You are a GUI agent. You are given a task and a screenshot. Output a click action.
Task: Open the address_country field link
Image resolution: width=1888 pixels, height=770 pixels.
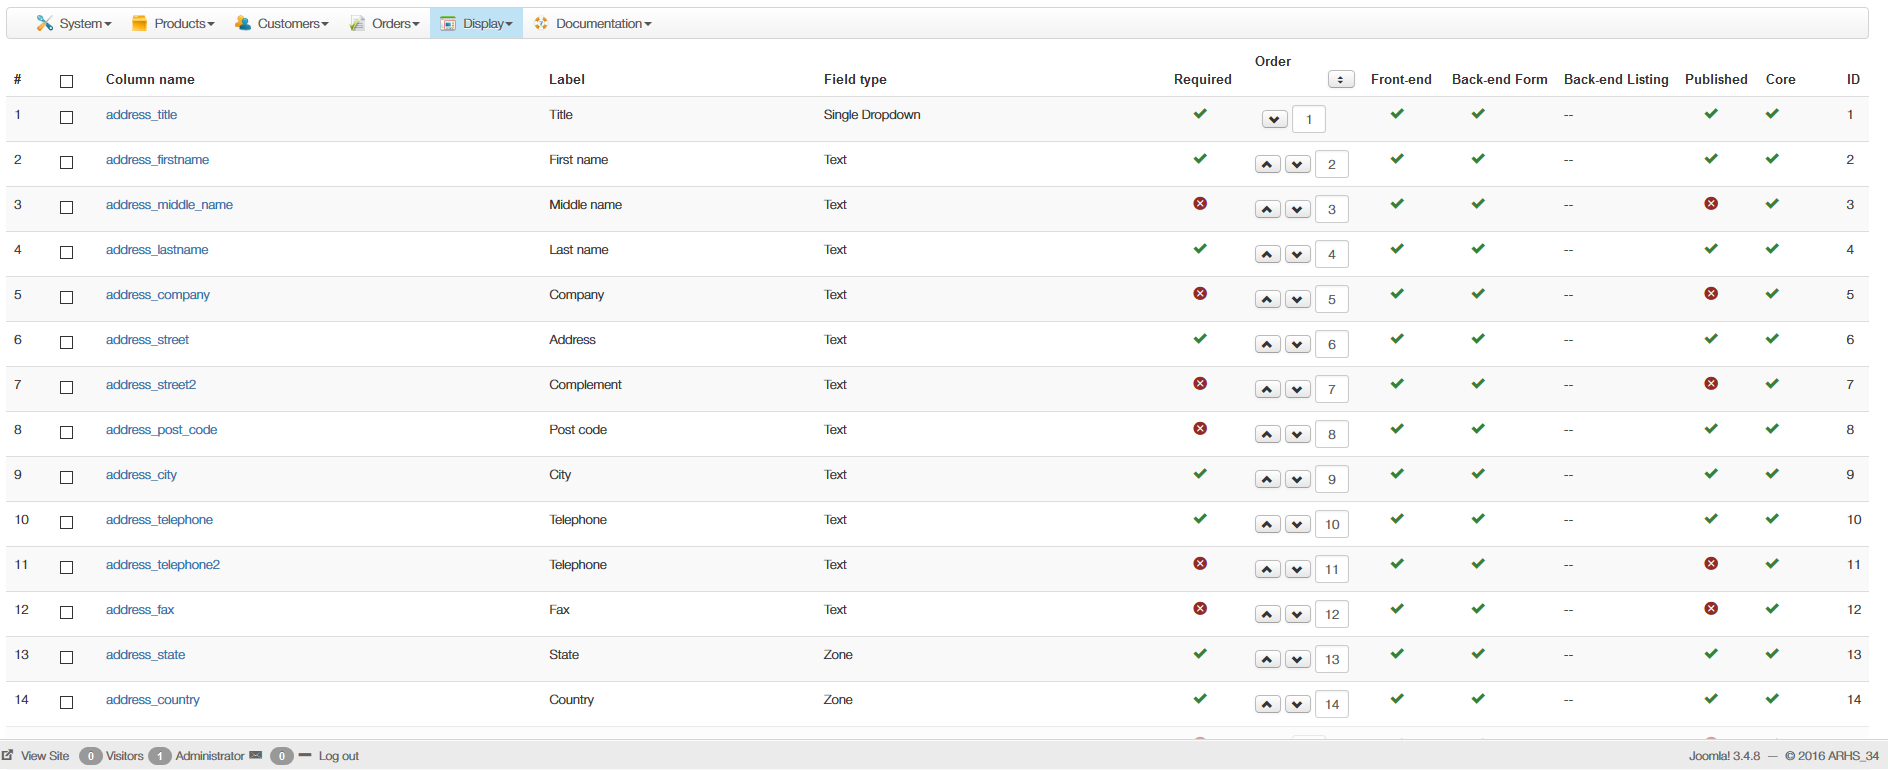(153, 700)
